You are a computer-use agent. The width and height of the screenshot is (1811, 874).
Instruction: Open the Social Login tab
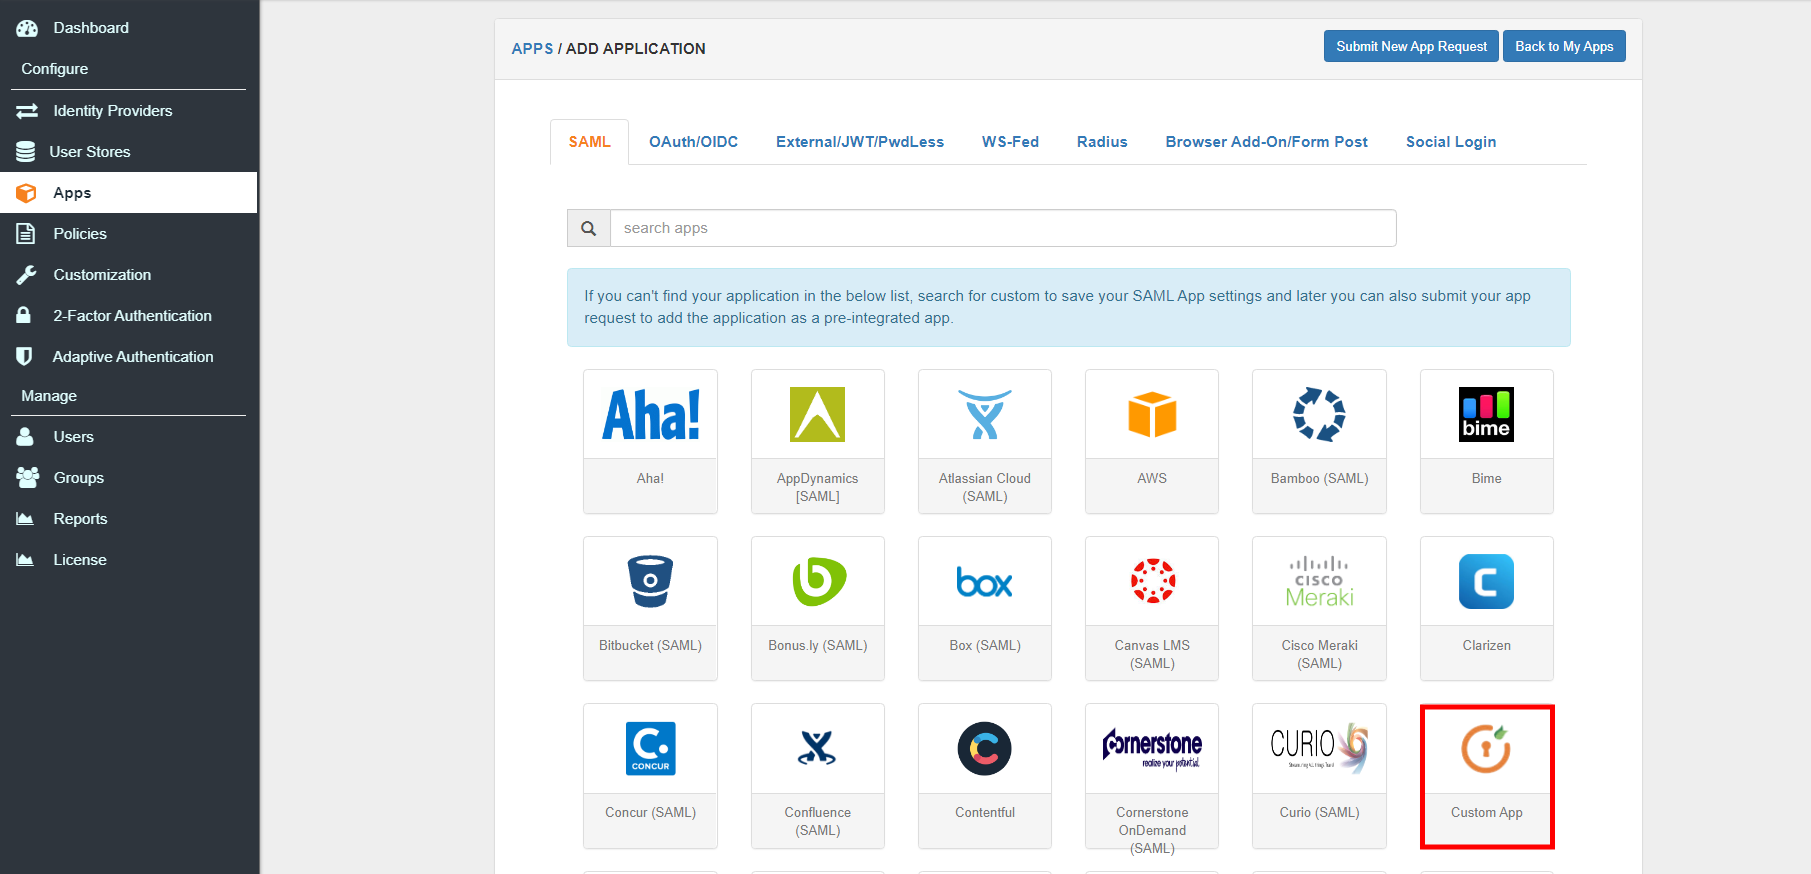[1451, 142]
